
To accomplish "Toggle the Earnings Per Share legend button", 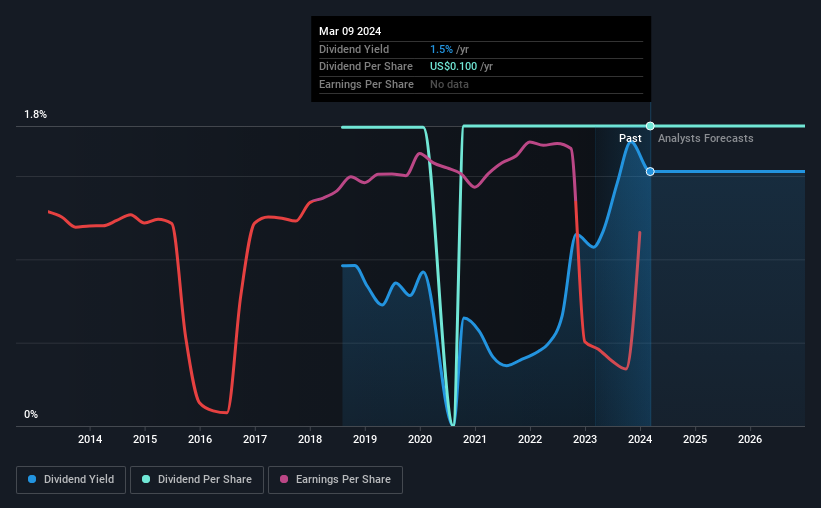I will click(x=335, y=480).
